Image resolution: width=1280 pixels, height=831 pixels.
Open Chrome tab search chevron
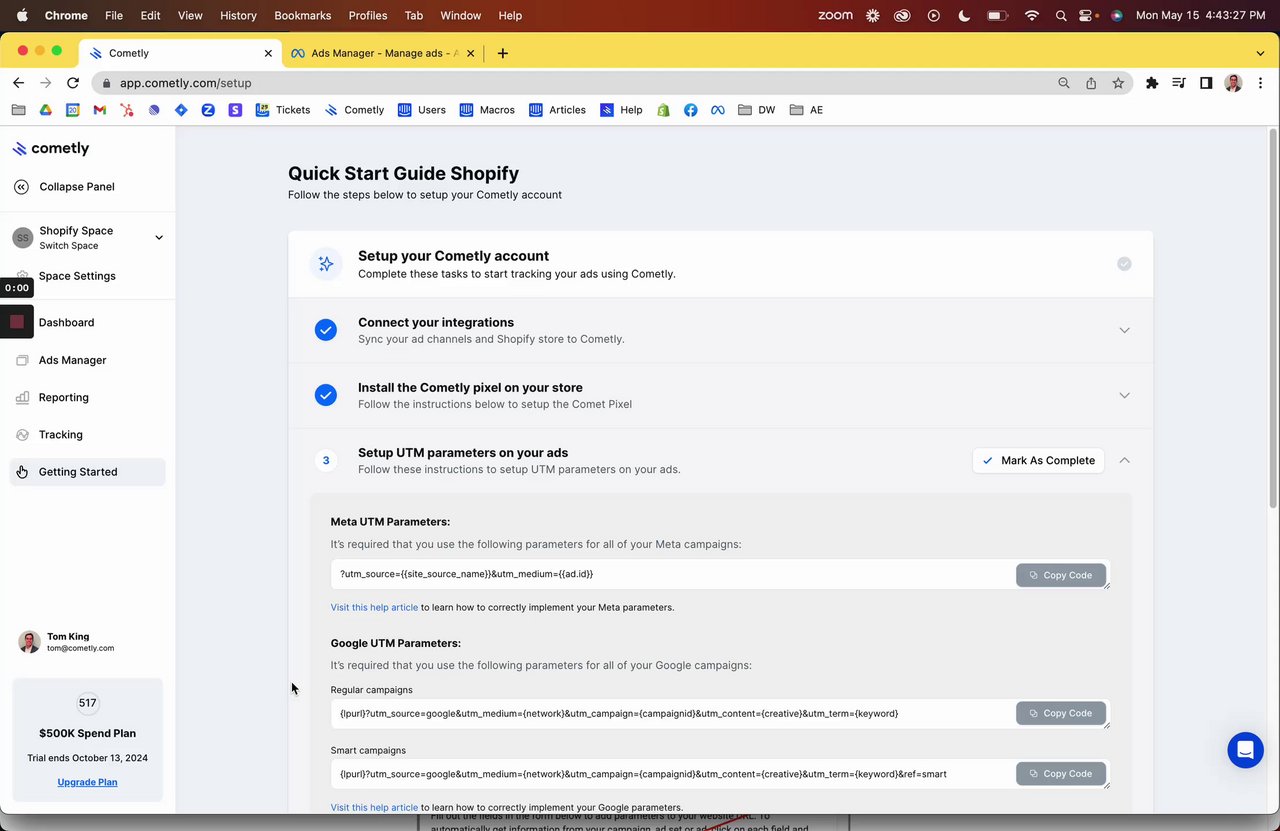pos(1260,53)
